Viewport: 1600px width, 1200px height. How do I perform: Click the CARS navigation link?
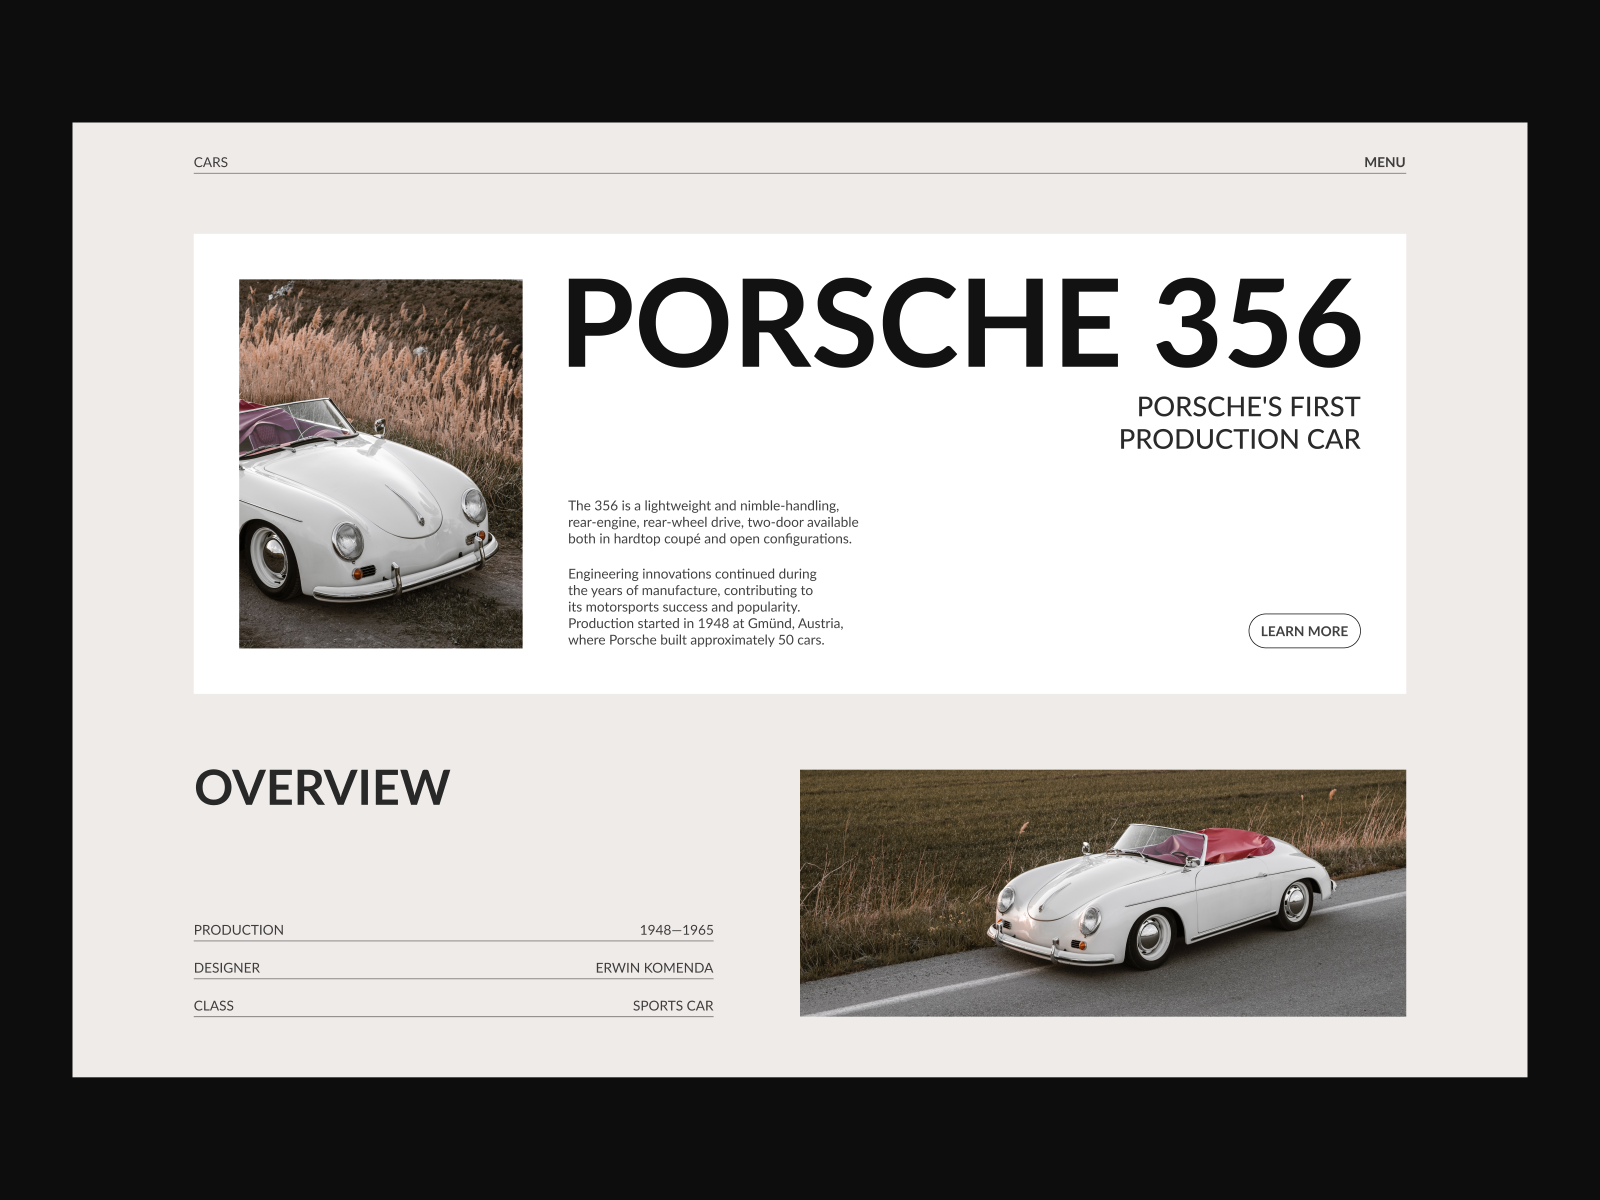211,162
